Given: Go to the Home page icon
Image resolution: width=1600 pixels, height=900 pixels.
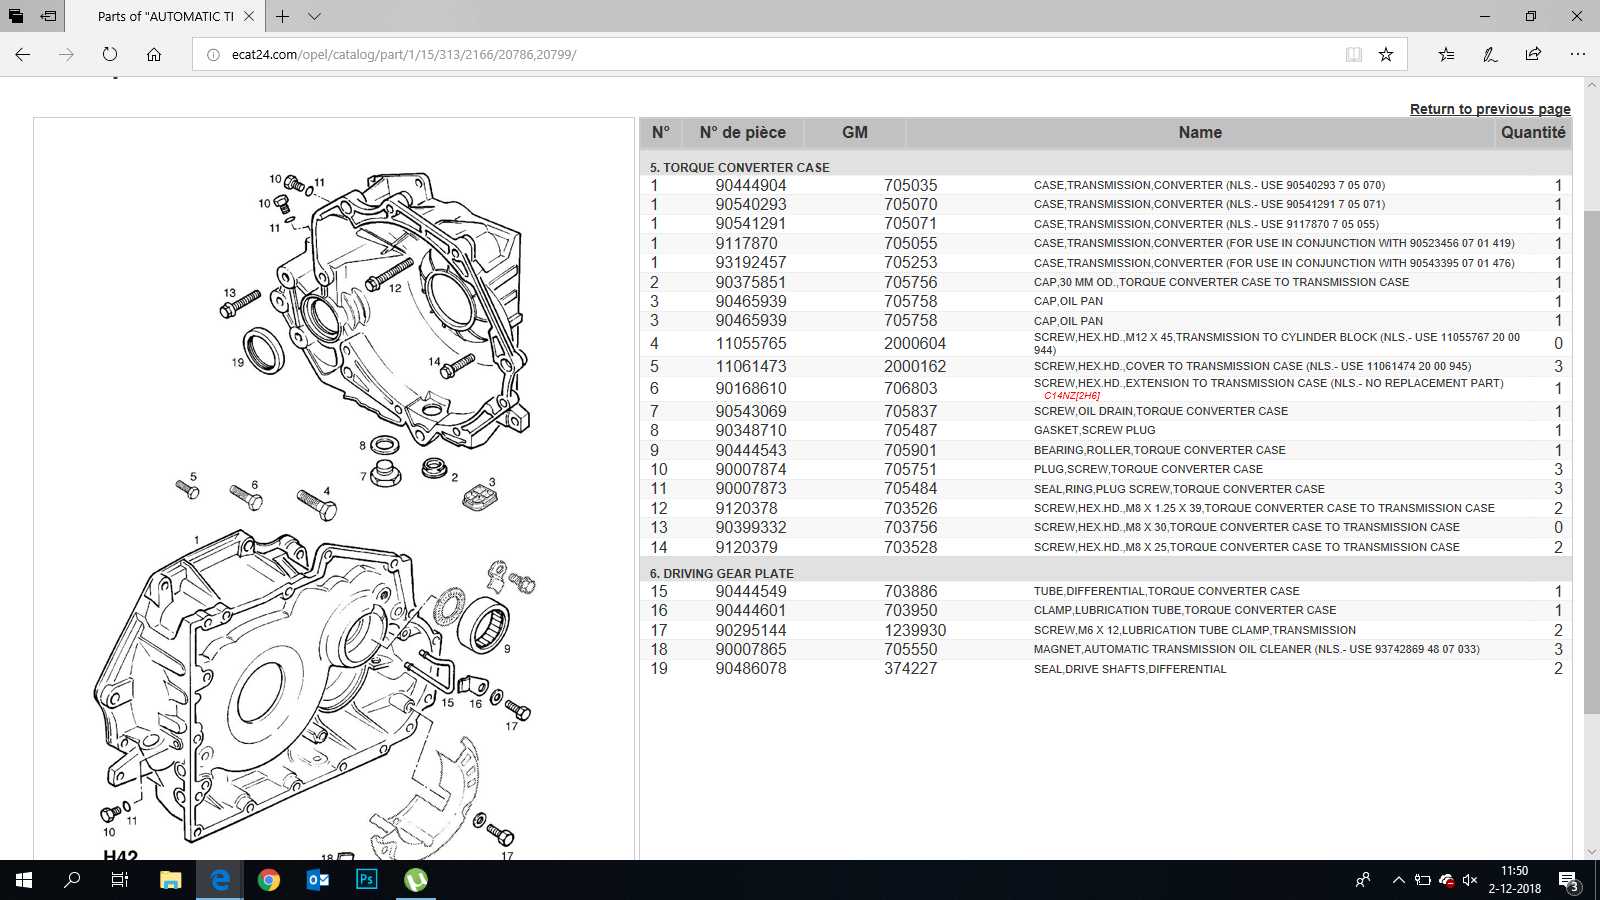Looking at the screenshot, I should coord(154,54).
